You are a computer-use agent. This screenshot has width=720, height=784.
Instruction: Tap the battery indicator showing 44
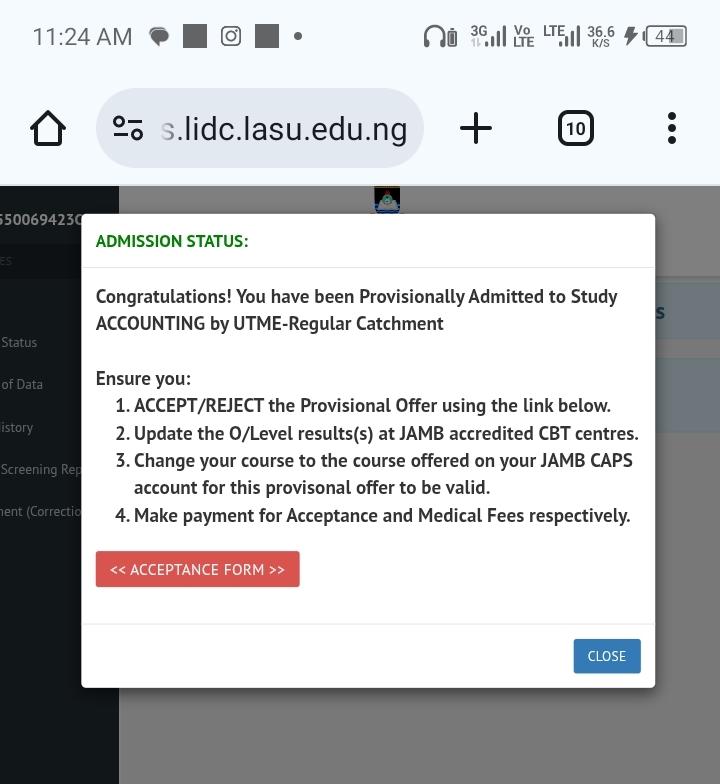click(x=666, y=37)
